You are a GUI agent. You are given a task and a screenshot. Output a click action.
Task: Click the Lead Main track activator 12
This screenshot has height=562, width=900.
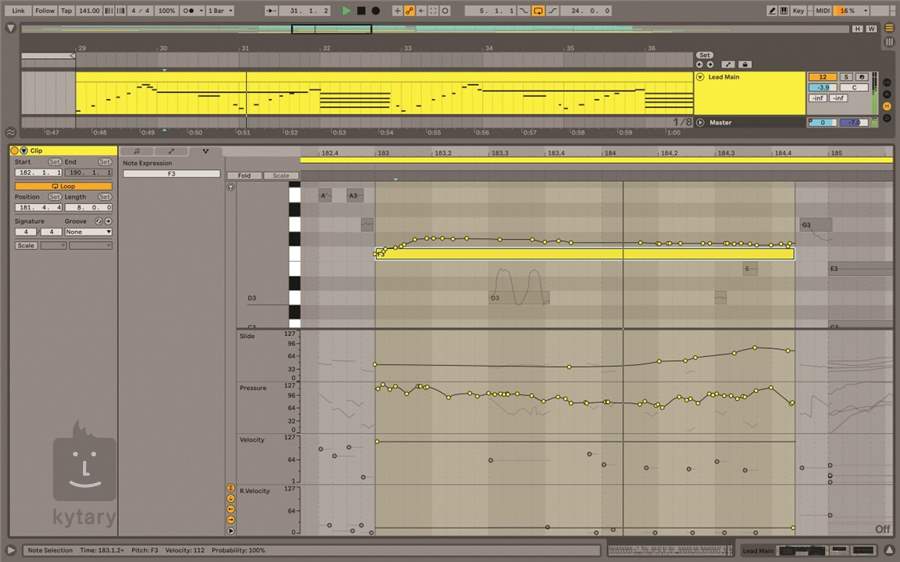coord(823,77)
